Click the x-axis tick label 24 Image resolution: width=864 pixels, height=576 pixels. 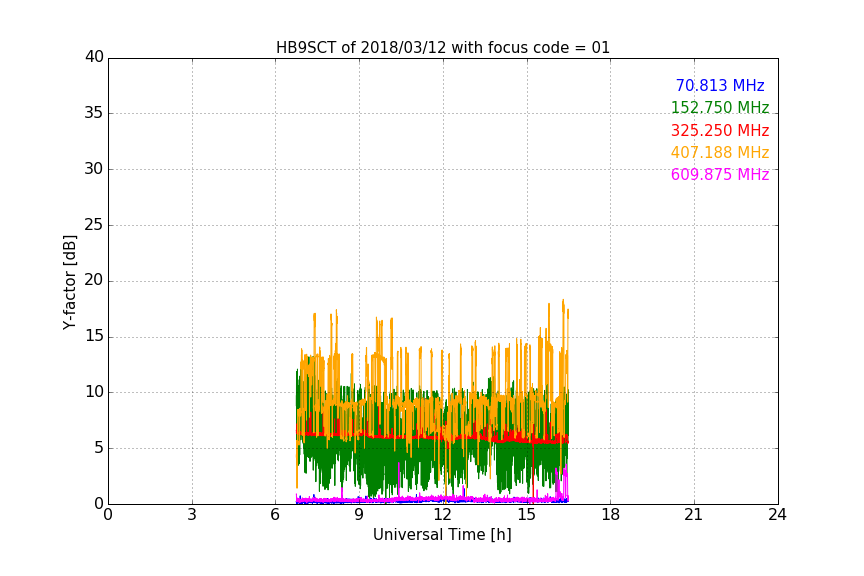tap(777, 515)
